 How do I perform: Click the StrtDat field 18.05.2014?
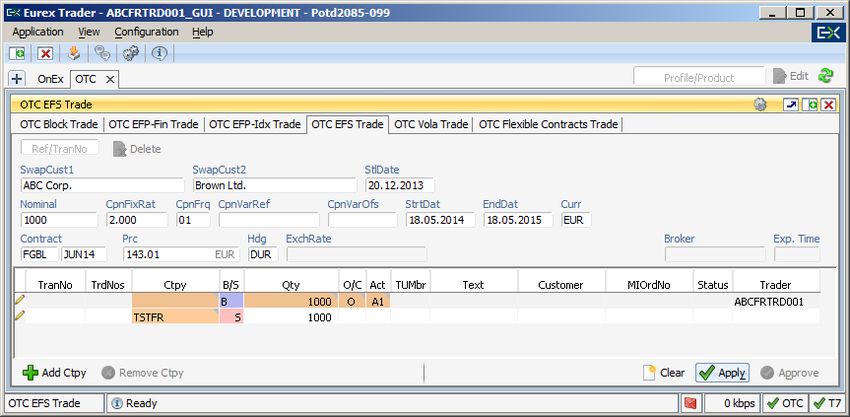tap(440, 220)
